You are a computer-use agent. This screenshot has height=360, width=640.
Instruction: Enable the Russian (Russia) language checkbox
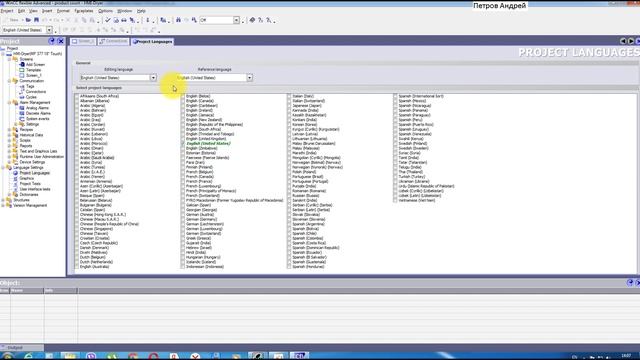[x=289, y=196]
